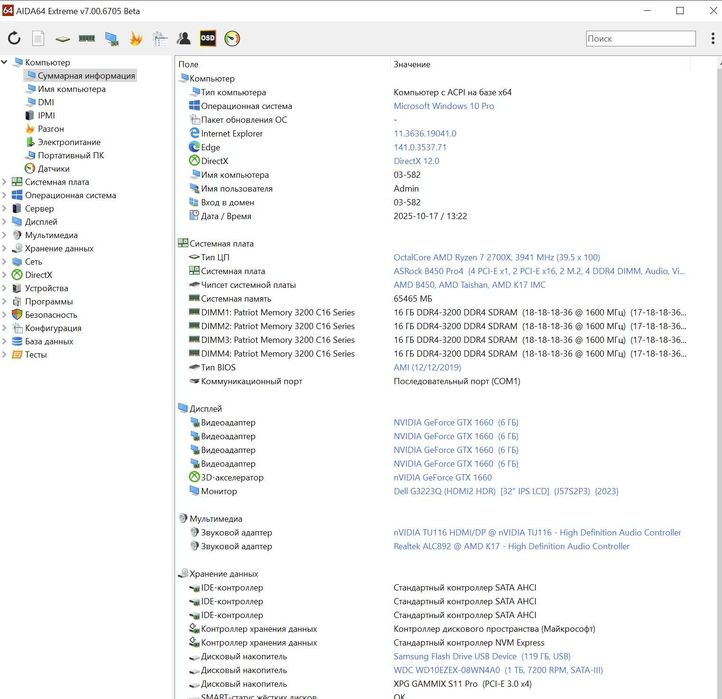This screenshot has width=722, height=699.
Task: Expand the Хранение данных tree node
Action: 5,248
